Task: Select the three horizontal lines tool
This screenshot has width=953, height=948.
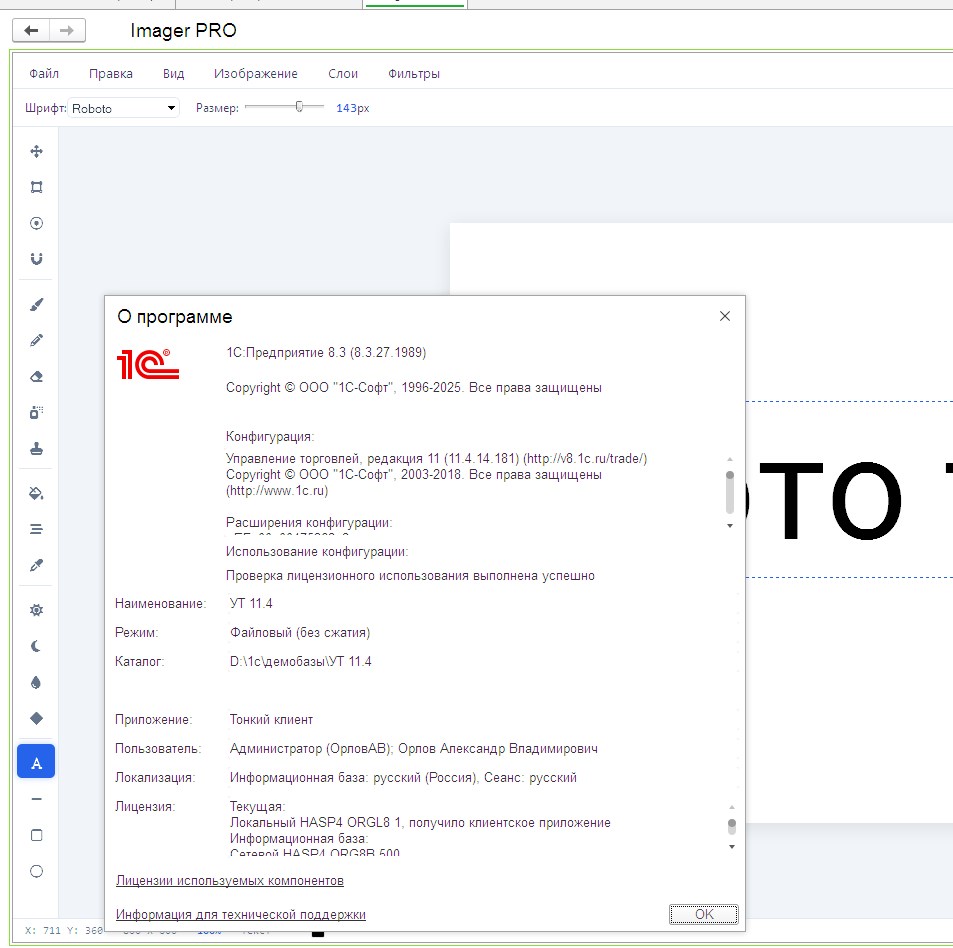Action: (36, 529)
